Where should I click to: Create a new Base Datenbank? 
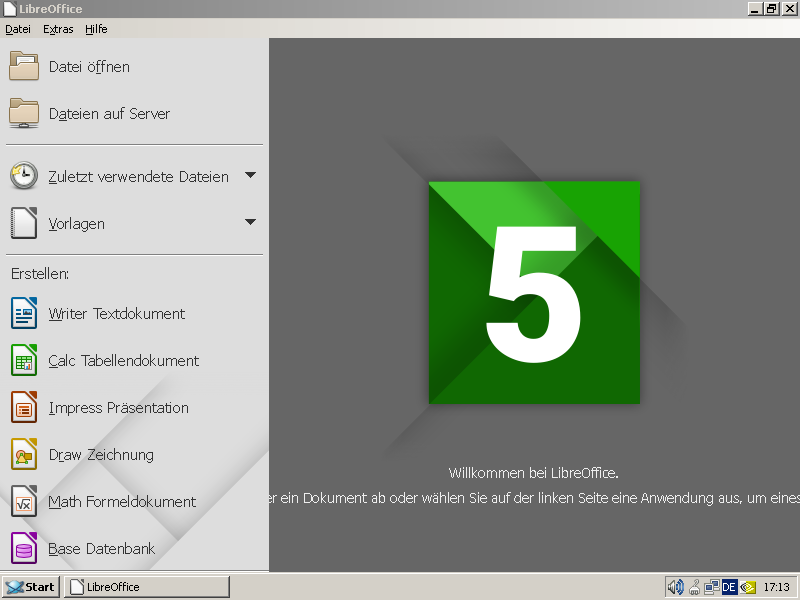[83, 548]
